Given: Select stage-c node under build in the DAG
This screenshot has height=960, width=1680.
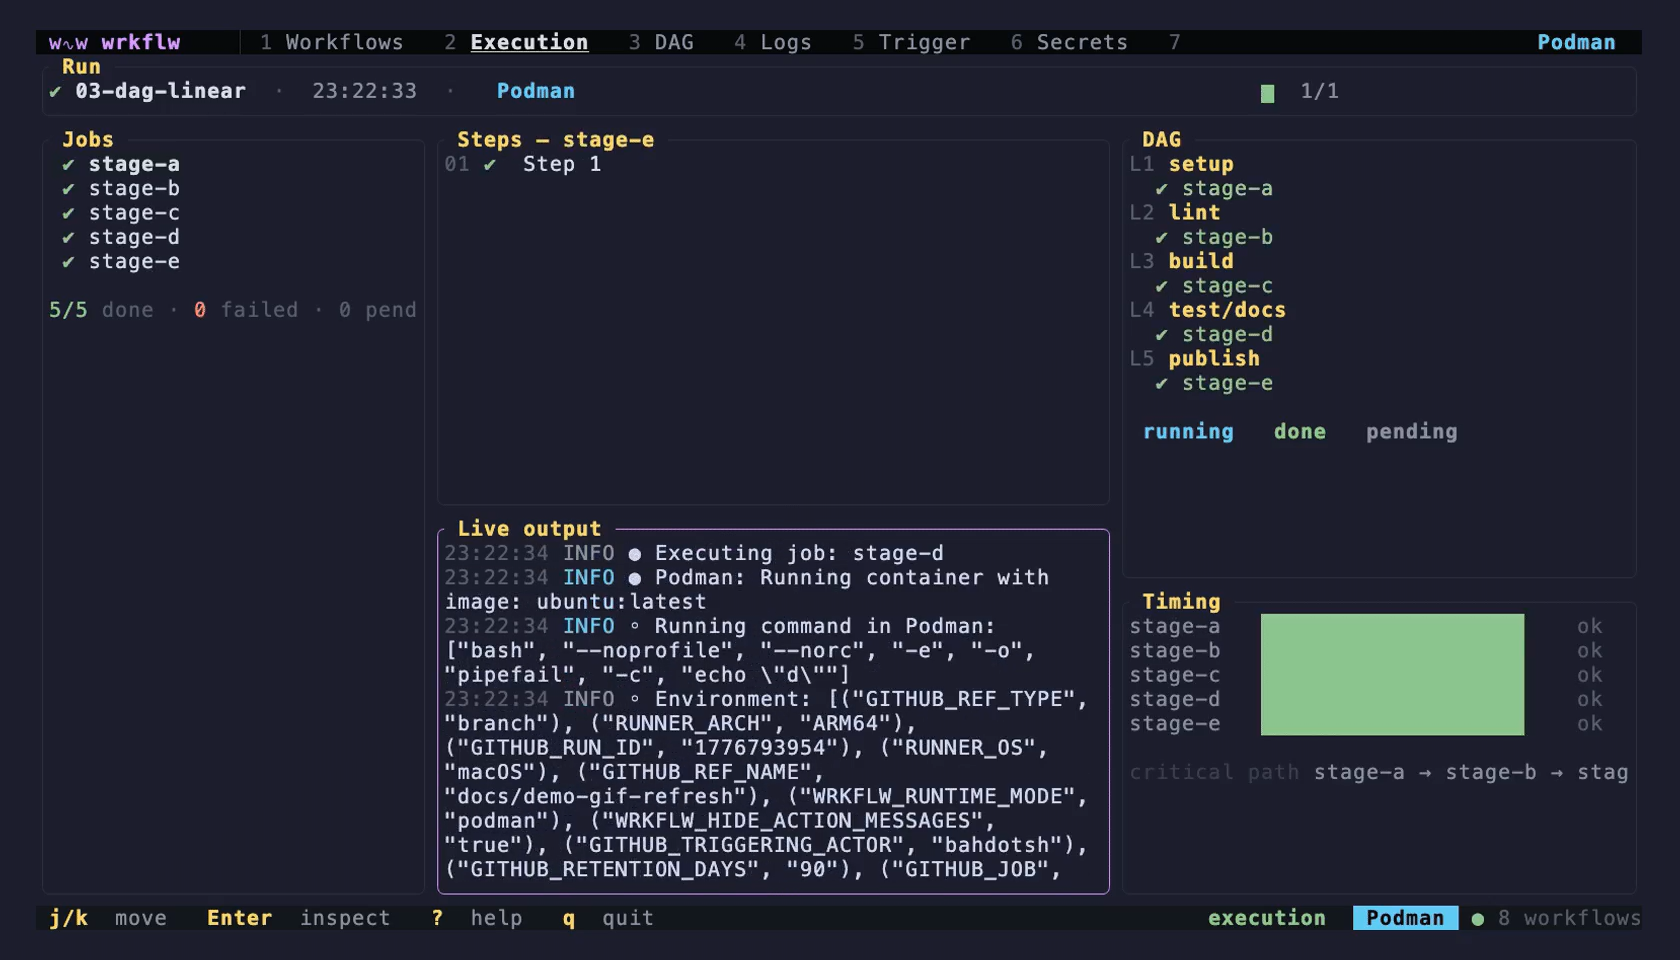Looking at the screenshot, I should 1227,286.
